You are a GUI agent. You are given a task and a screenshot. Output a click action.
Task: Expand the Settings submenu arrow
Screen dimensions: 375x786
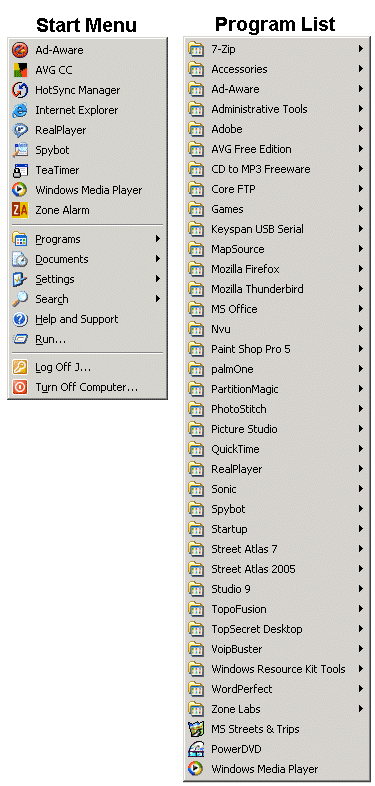click(158, 279)
